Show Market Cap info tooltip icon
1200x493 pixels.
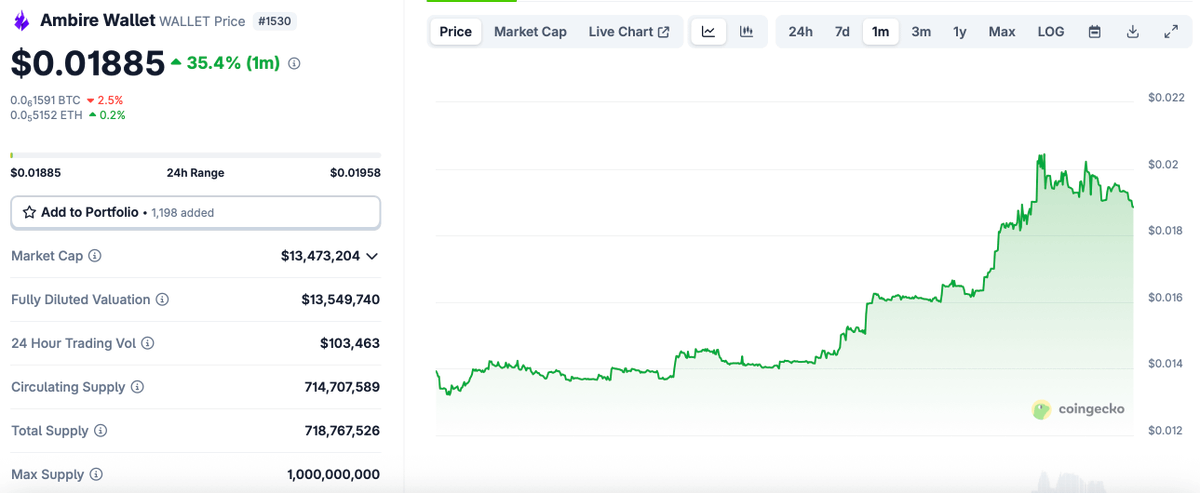click(x=95, y=256)
